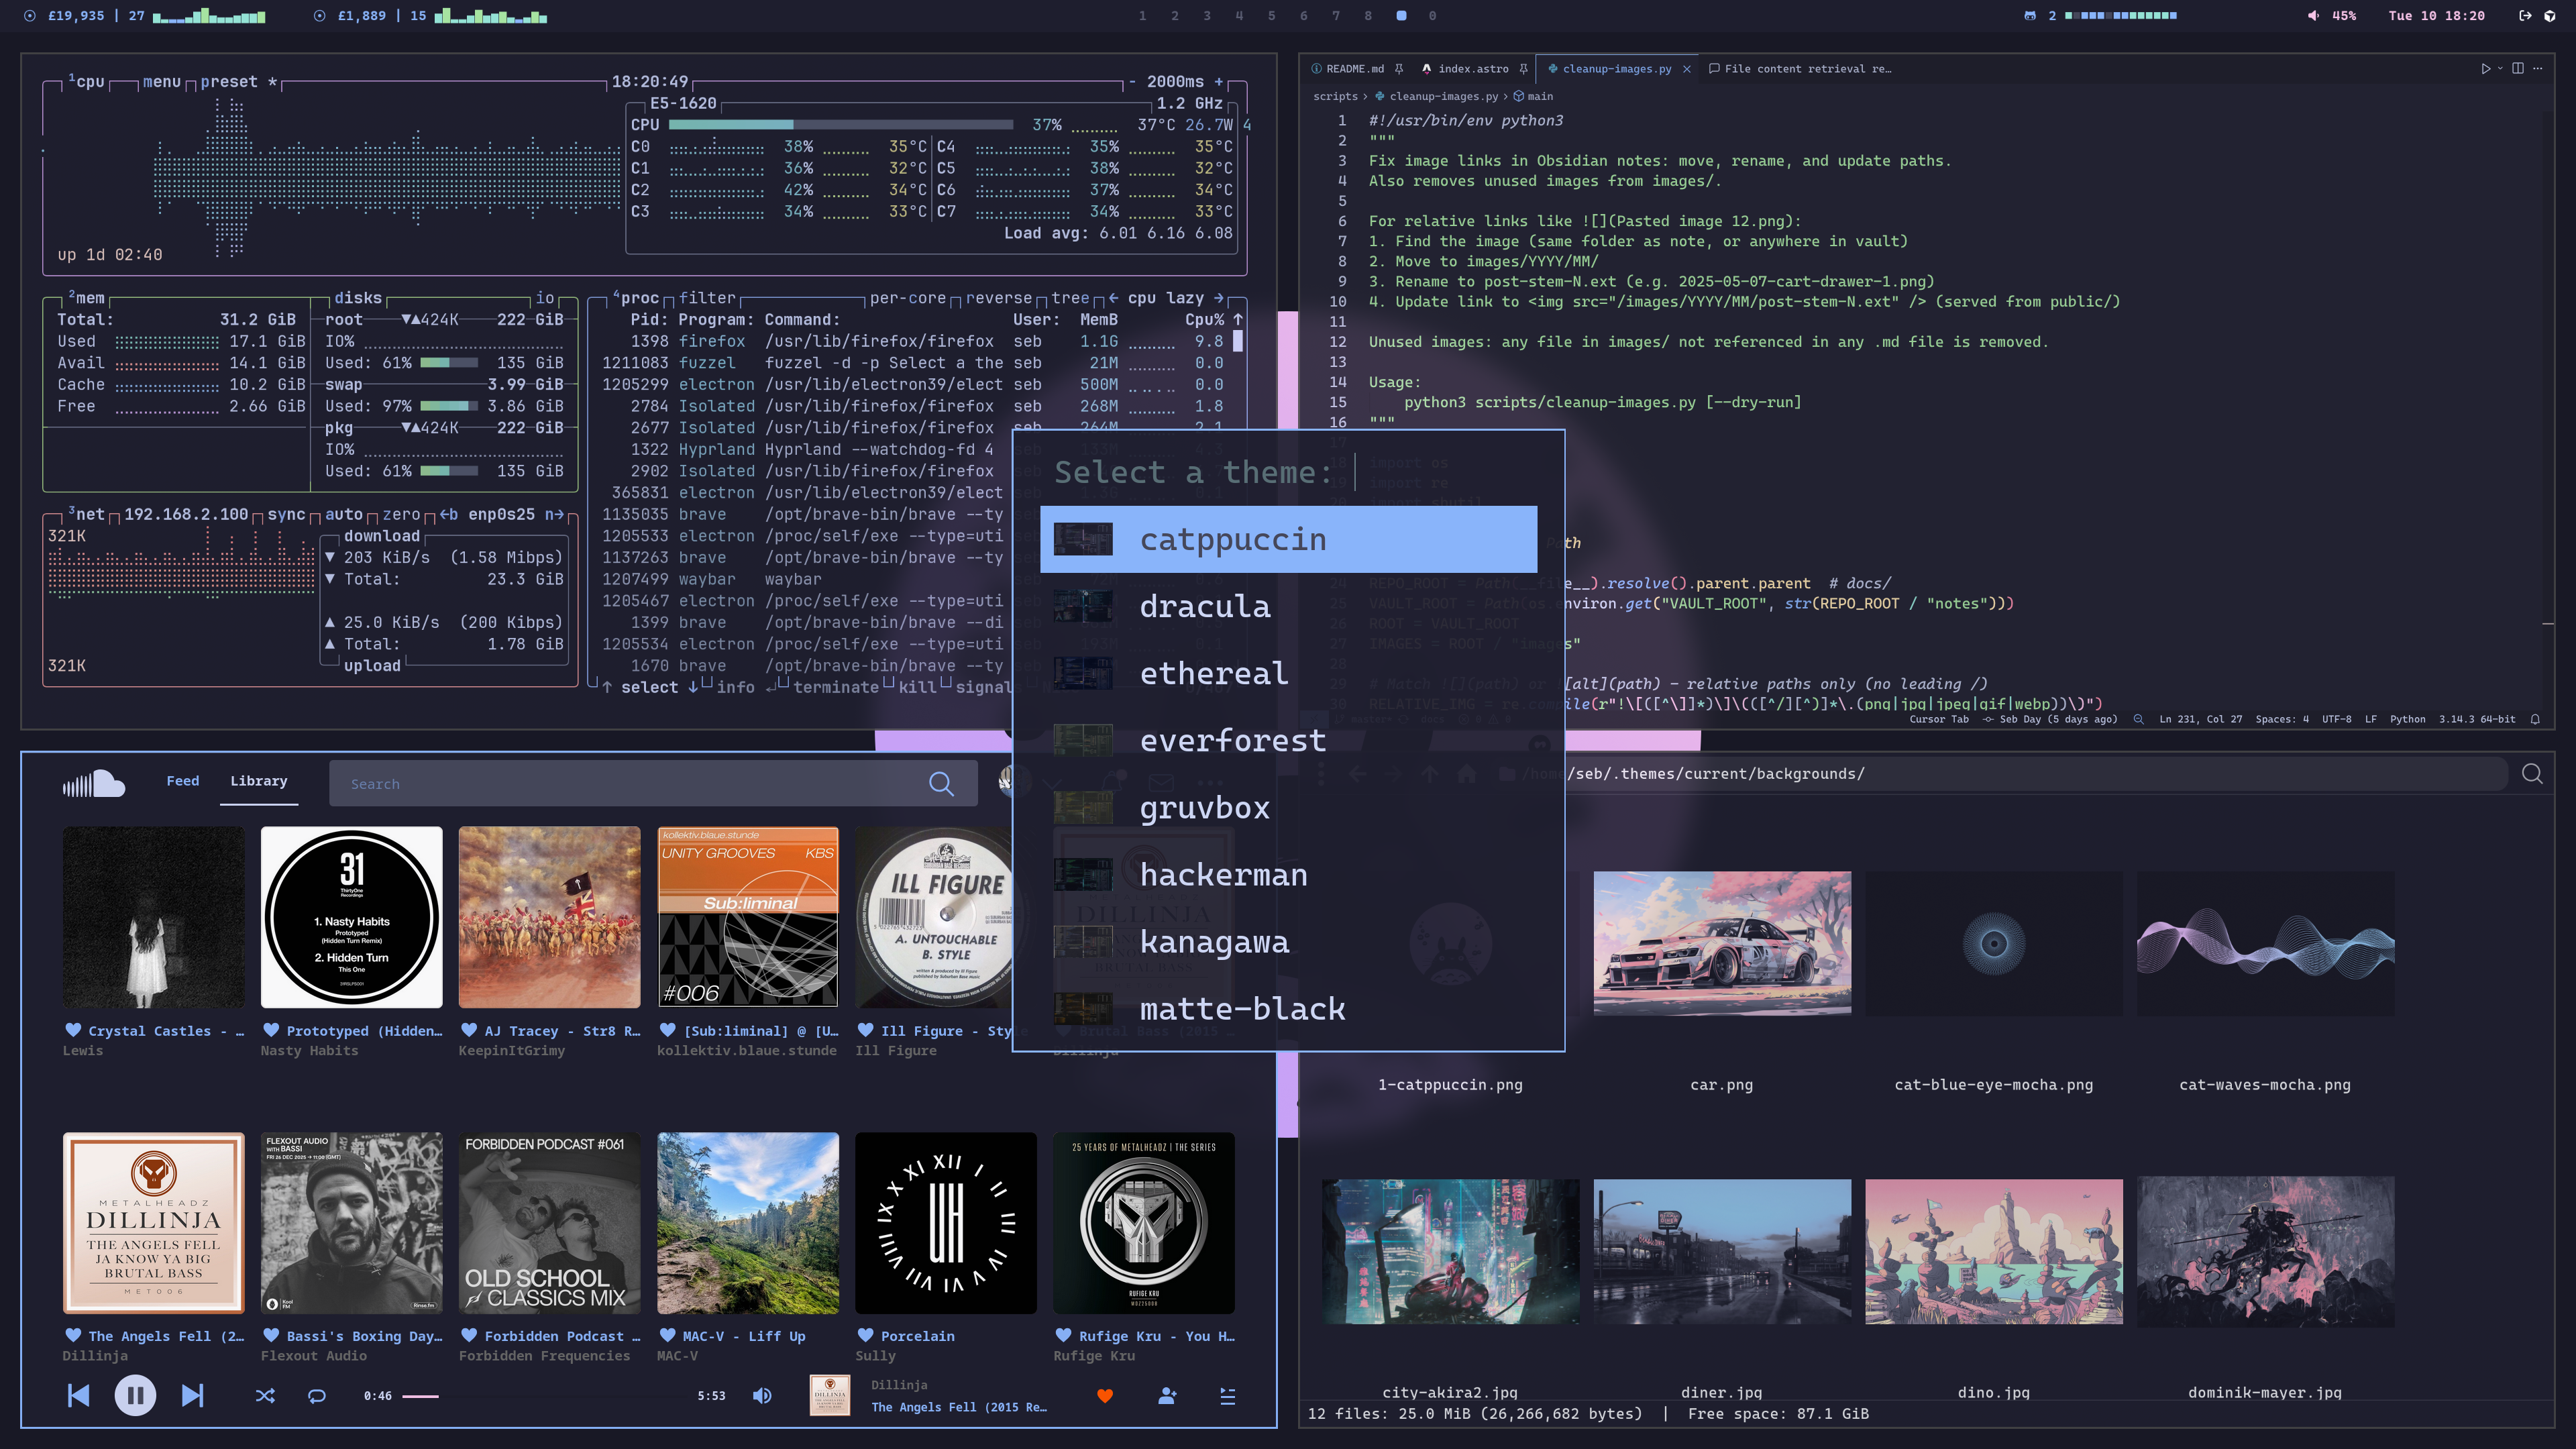Click the follow artist icon
Screen dimensions: 2576x1449
[x=1167, y=1396]
